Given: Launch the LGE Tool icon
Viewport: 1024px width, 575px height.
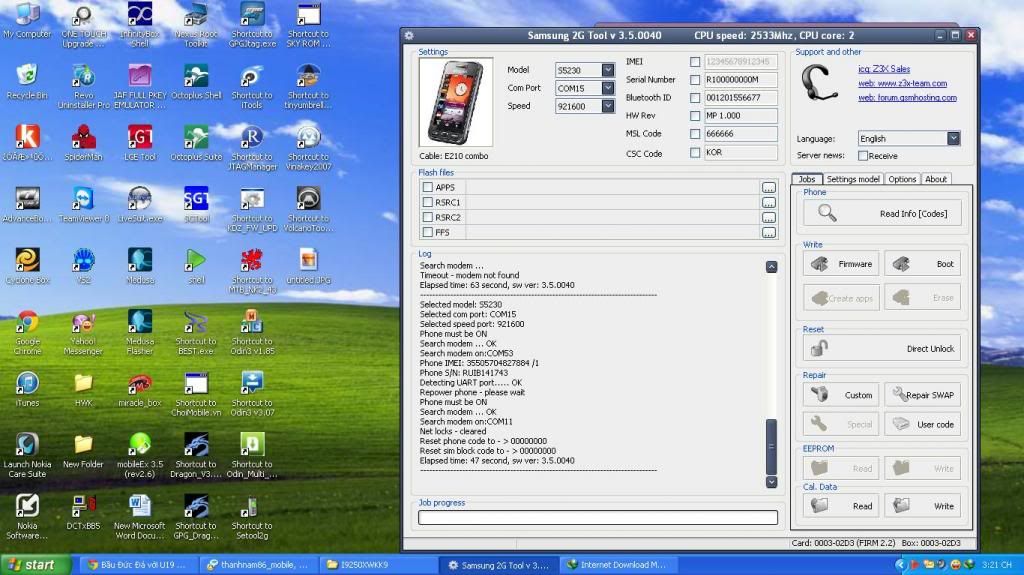Looking at the screenshot, I should [140, 144].
